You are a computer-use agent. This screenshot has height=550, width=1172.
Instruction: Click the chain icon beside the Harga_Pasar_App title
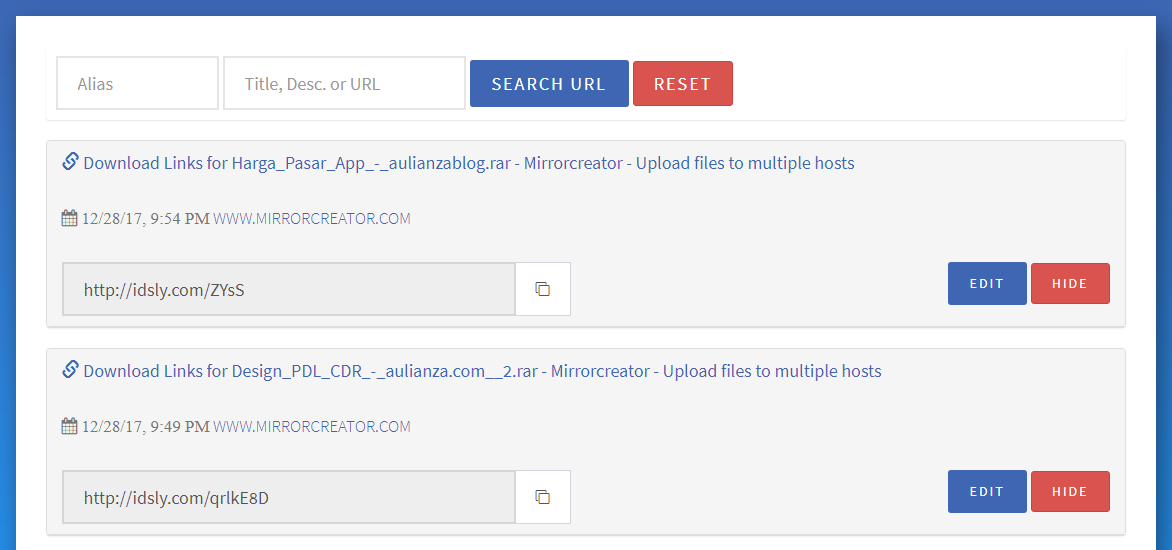(x=70, y=161)
